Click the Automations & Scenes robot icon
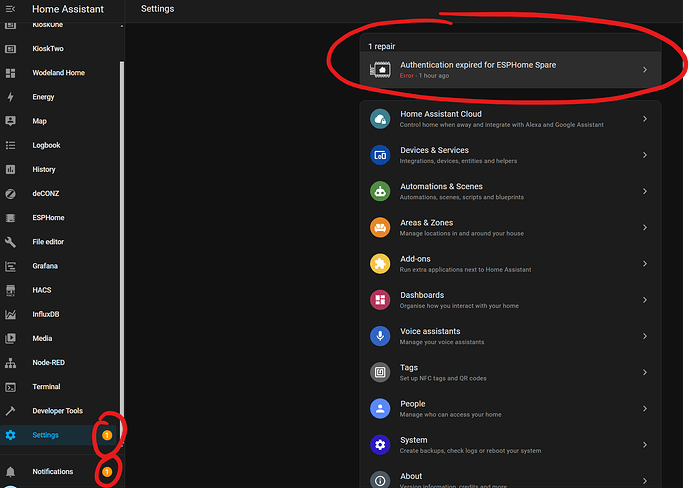The width and height of the screenshot is (690, 488). (380, 191)
